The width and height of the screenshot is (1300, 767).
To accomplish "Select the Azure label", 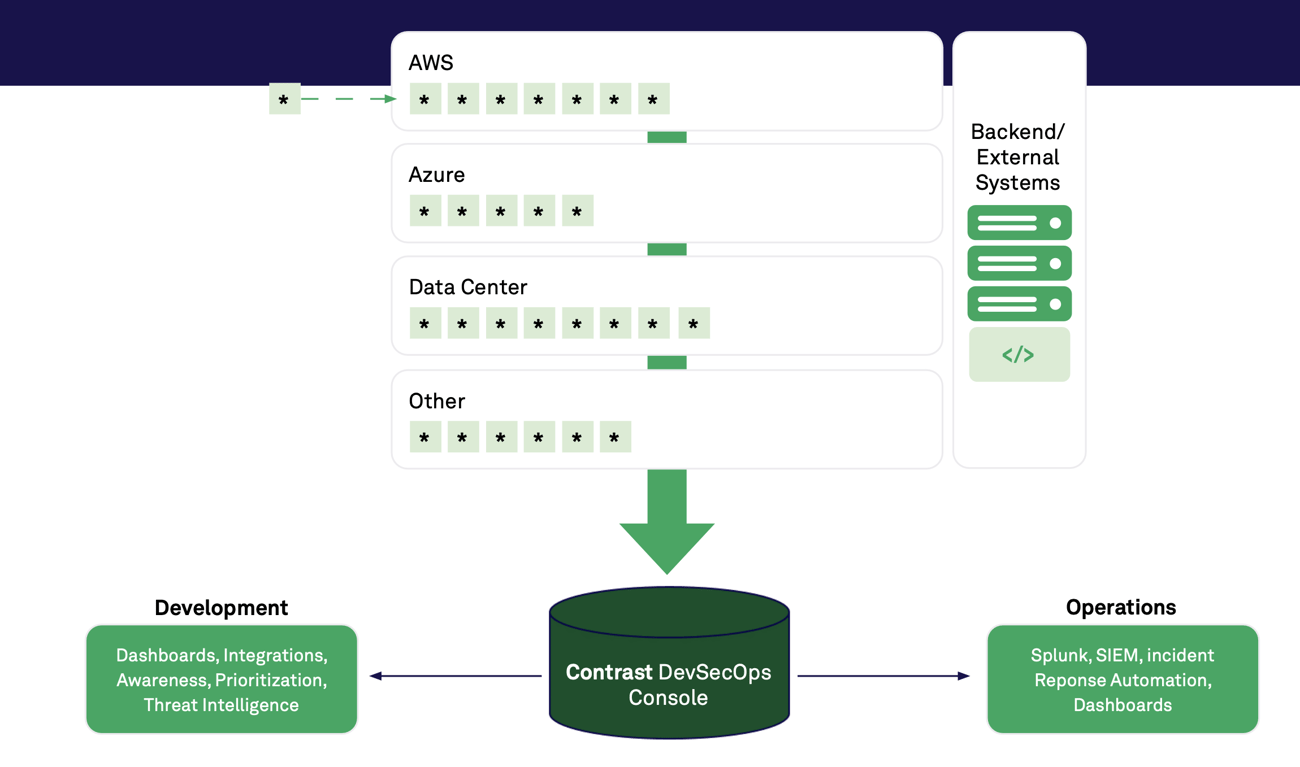I will pos(437,174).
